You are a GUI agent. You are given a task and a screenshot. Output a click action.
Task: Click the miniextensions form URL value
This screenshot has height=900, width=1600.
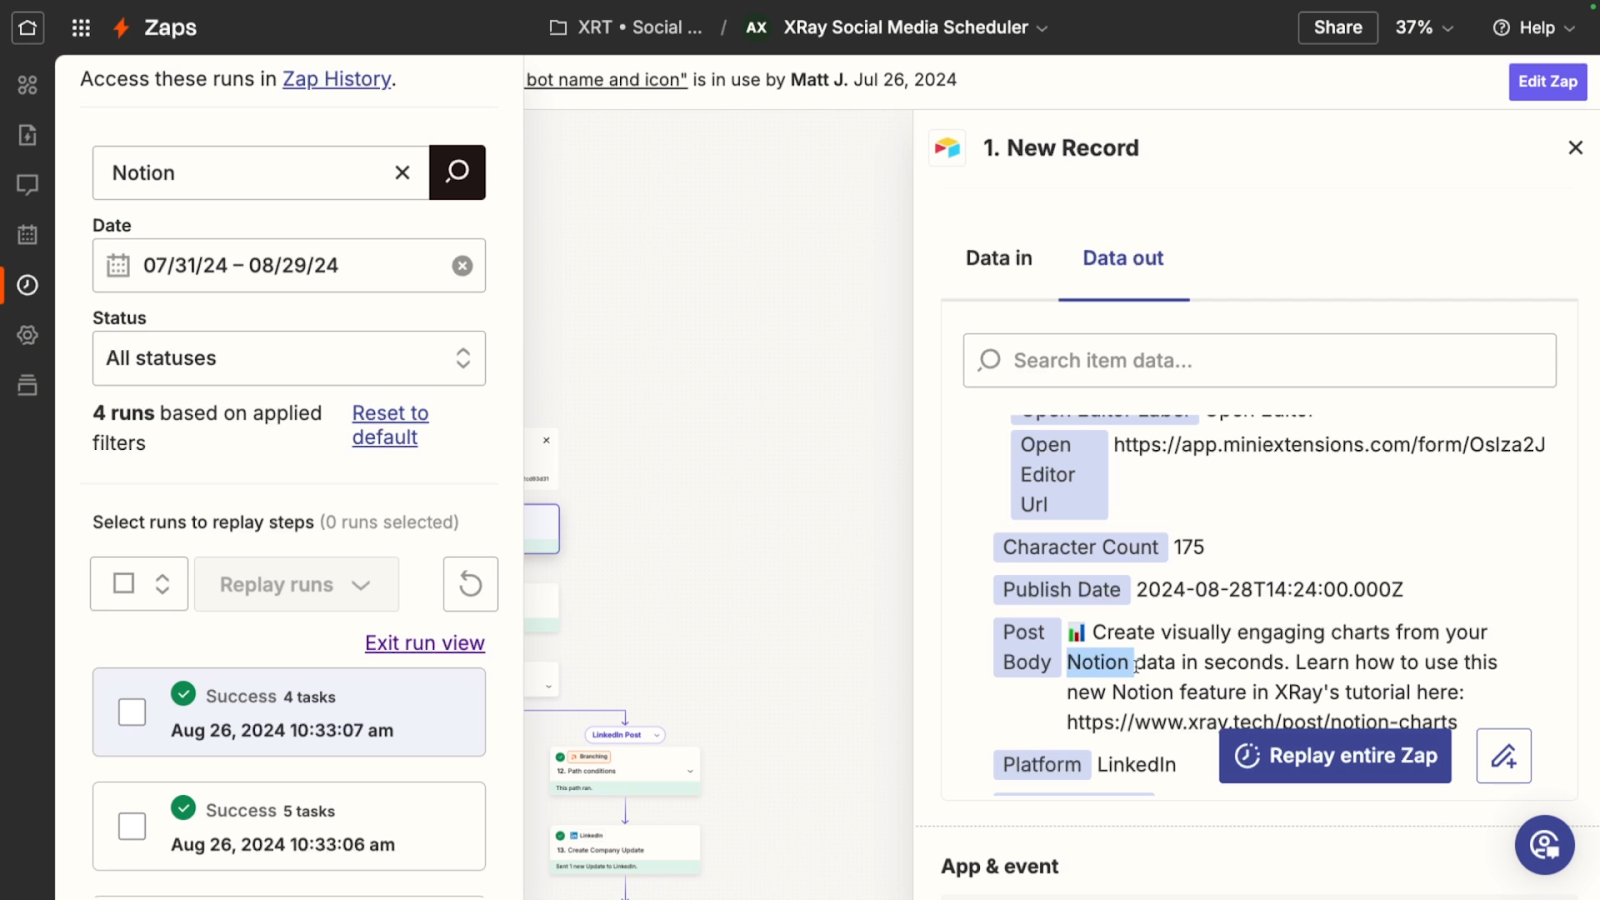click(1330, 445)
